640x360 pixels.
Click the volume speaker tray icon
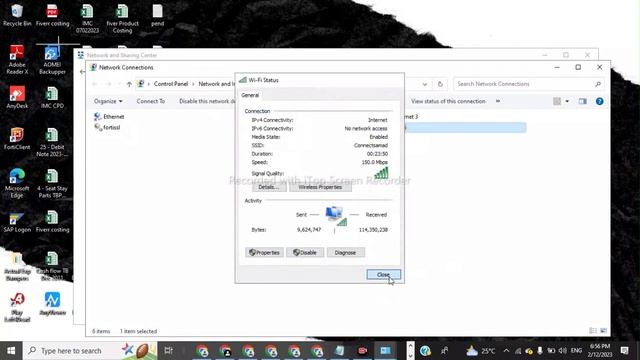coord(563,351)
